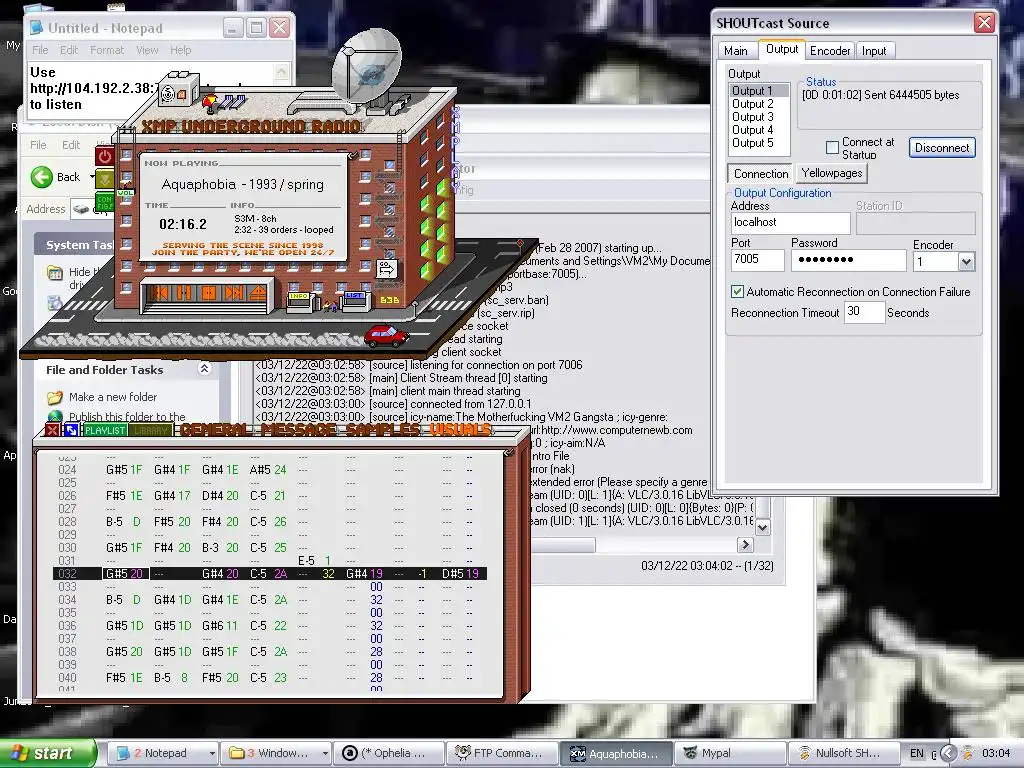Open Notepad group in taskbar
1024x768 pixels.
(165, 753)
